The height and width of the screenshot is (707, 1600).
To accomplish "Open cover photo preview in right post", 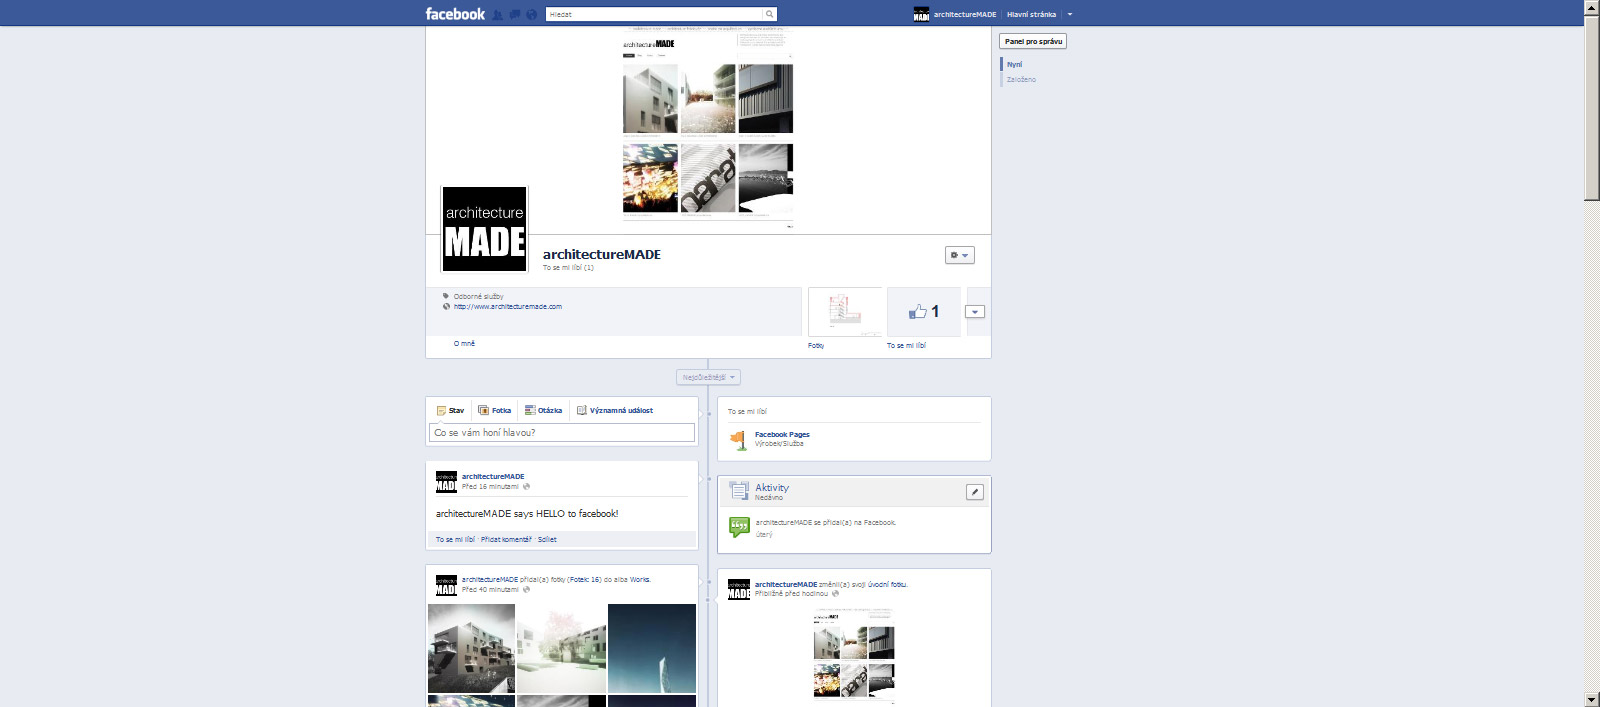I will 854,654.
